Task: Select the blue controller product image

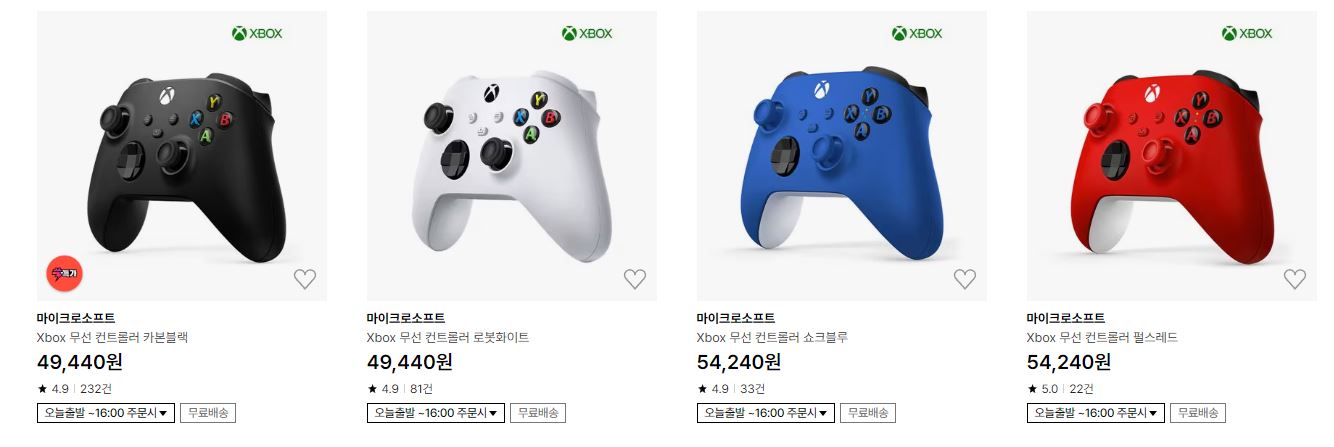Action: 842,156
